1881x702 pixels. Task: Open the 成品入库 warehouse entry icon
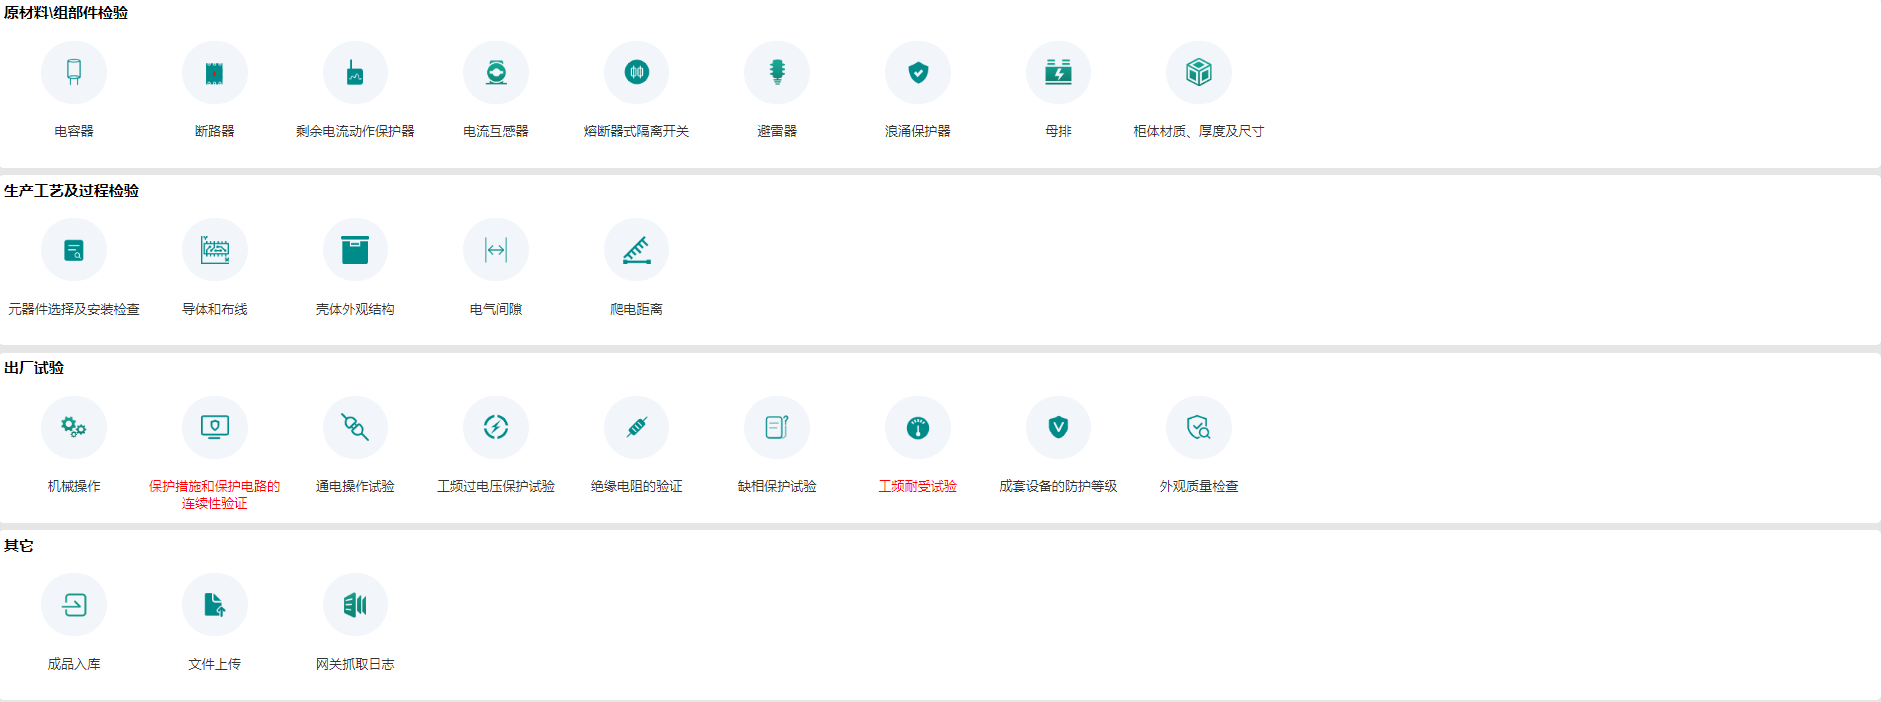coord(74,605)
